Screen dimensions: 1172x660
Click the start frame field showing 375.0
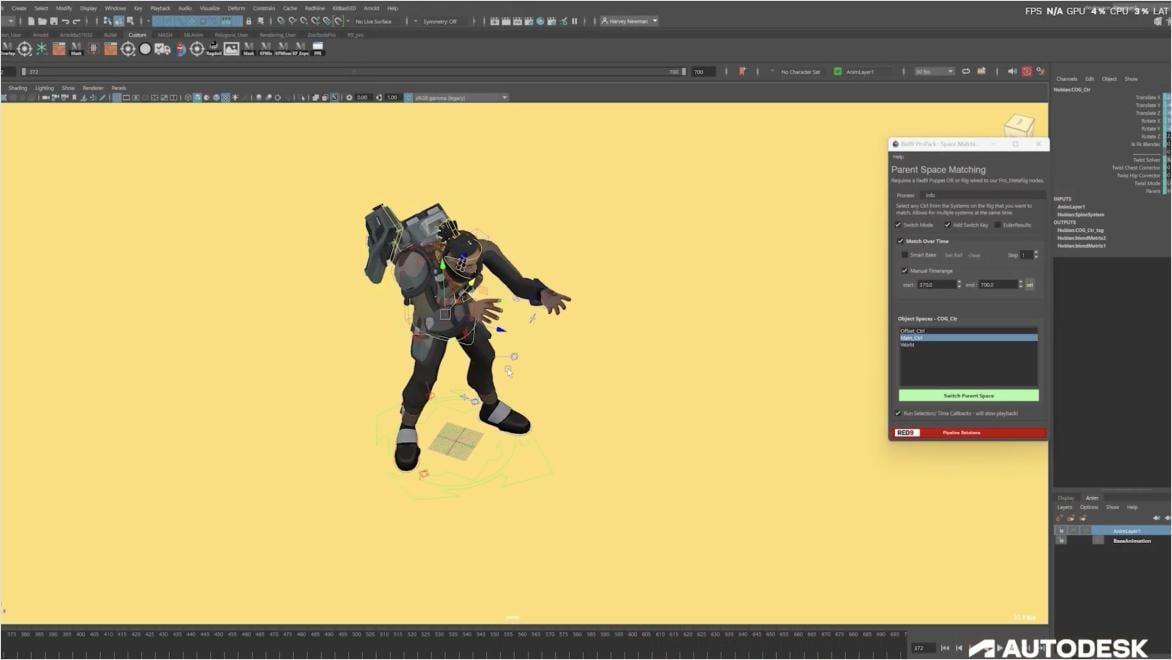(935, 284)
